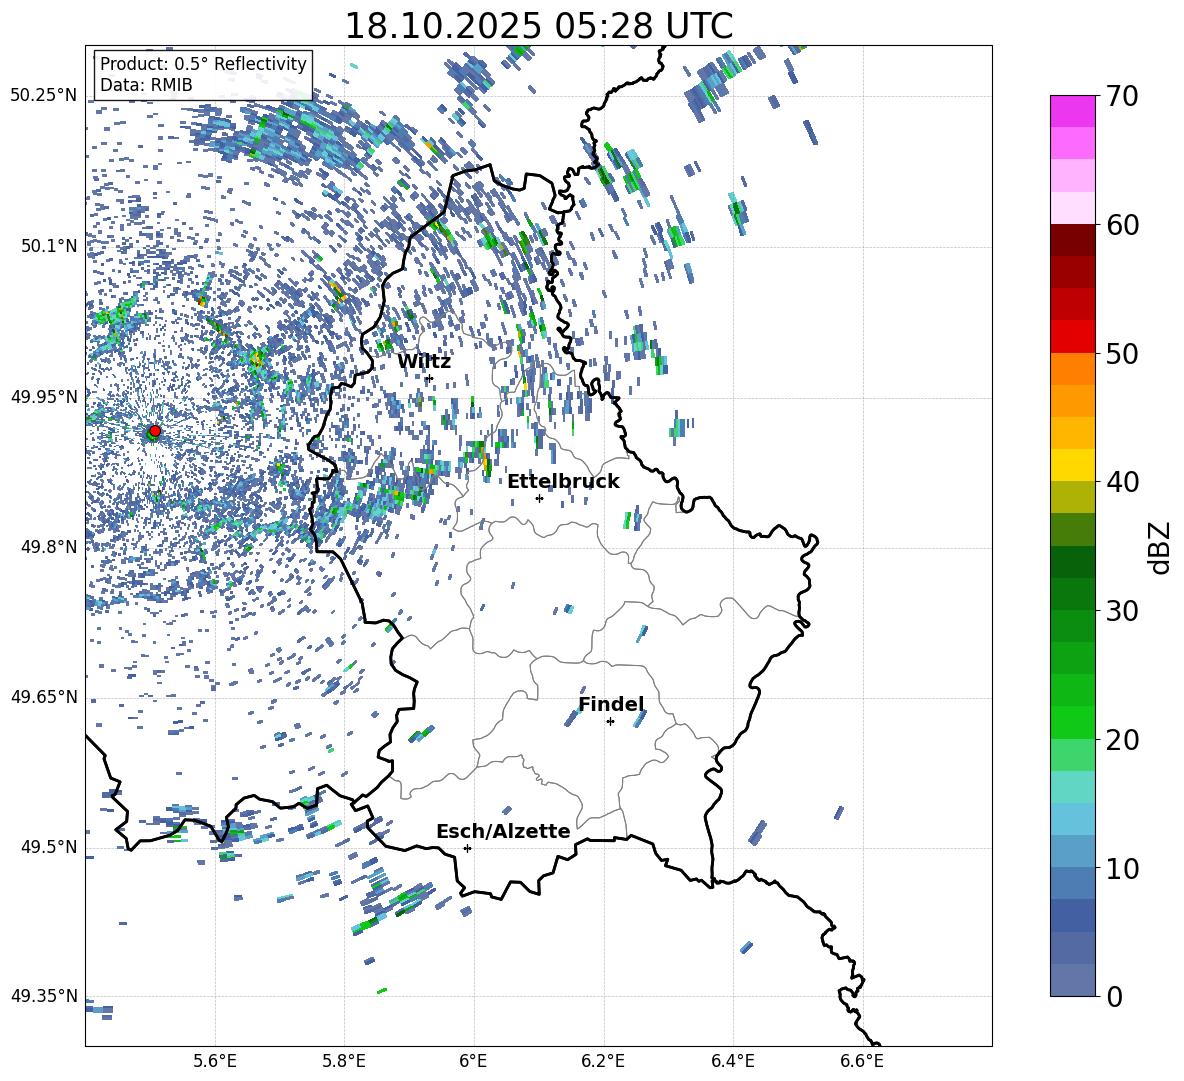The image size is (1184, 1081).
Task: Click the 49.8°N latitude label
Action: 49,547
